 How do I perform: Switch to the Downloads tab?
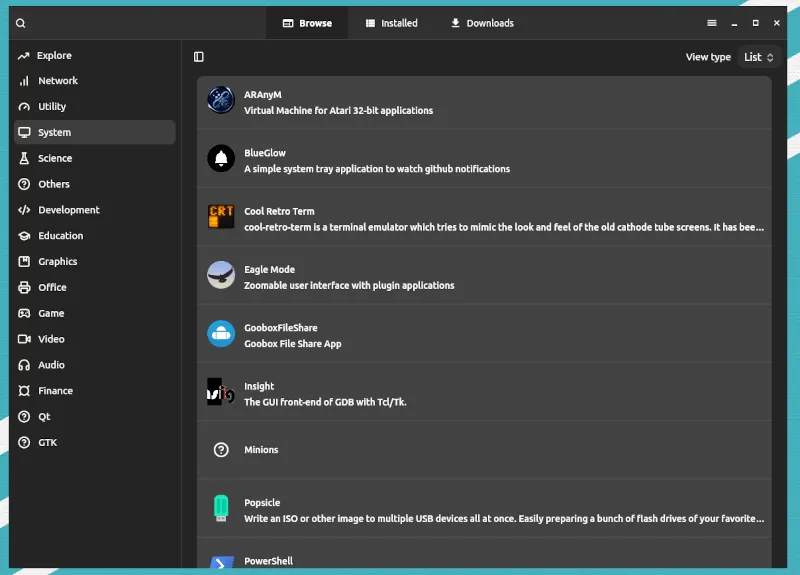tap(481, 23)
